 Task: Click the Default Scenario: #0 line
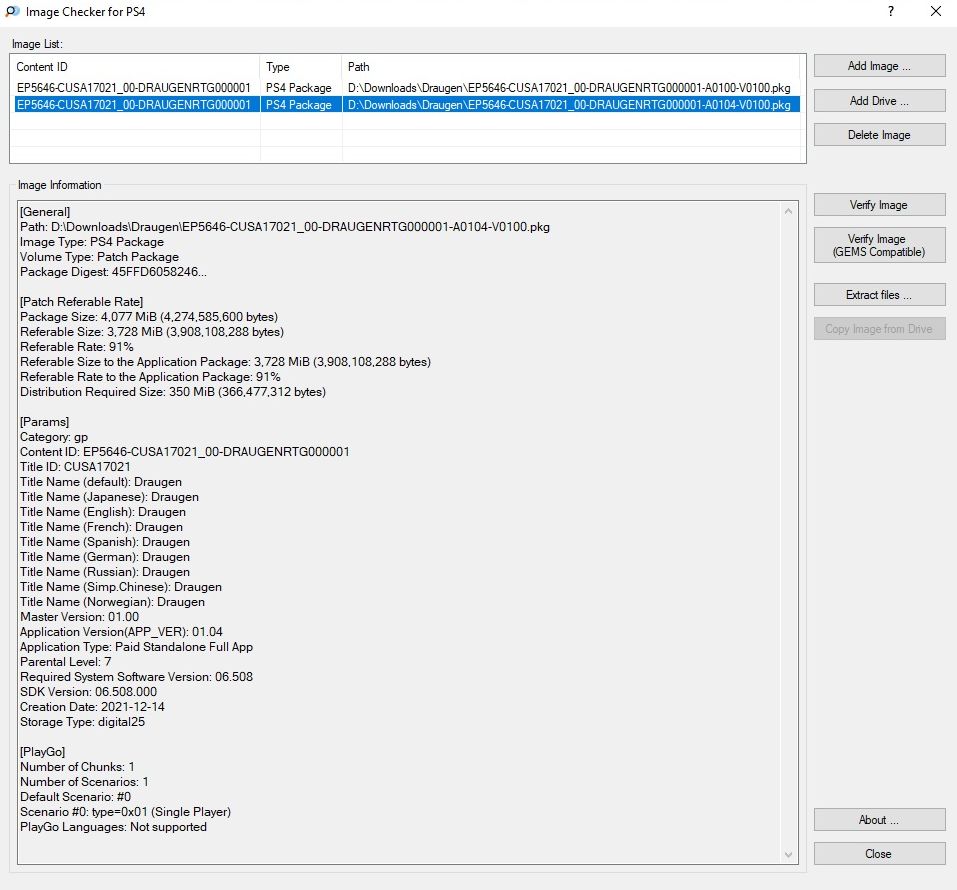point(76,797)
